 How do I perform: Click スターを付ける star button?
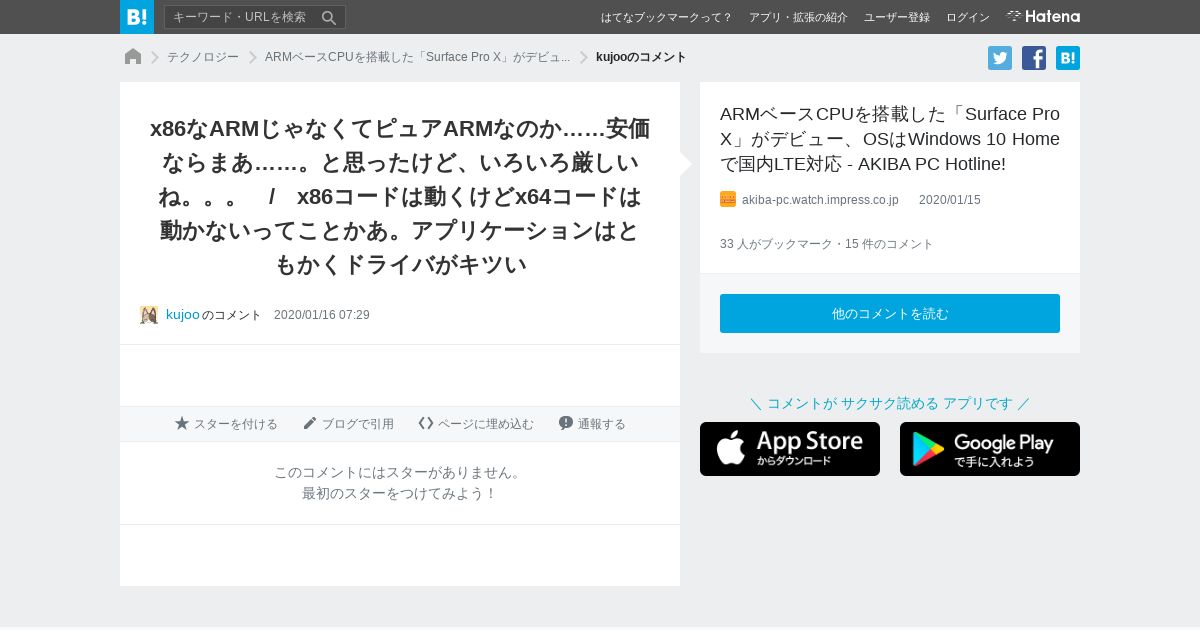pos(226,424)
